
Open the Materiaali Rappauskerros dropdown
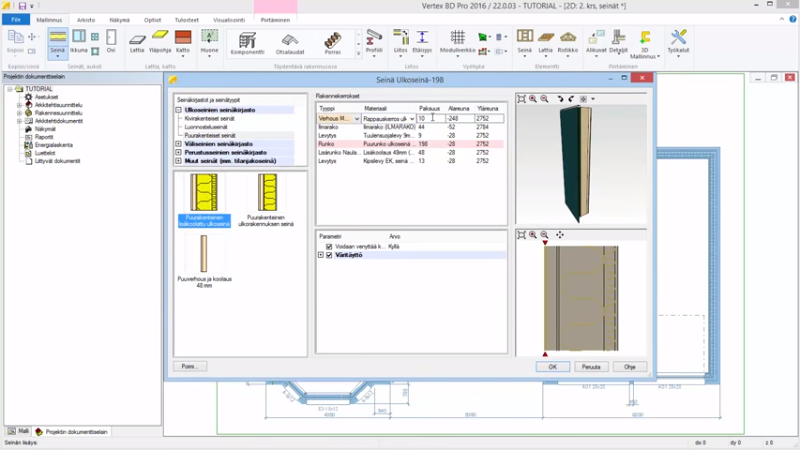411,119
